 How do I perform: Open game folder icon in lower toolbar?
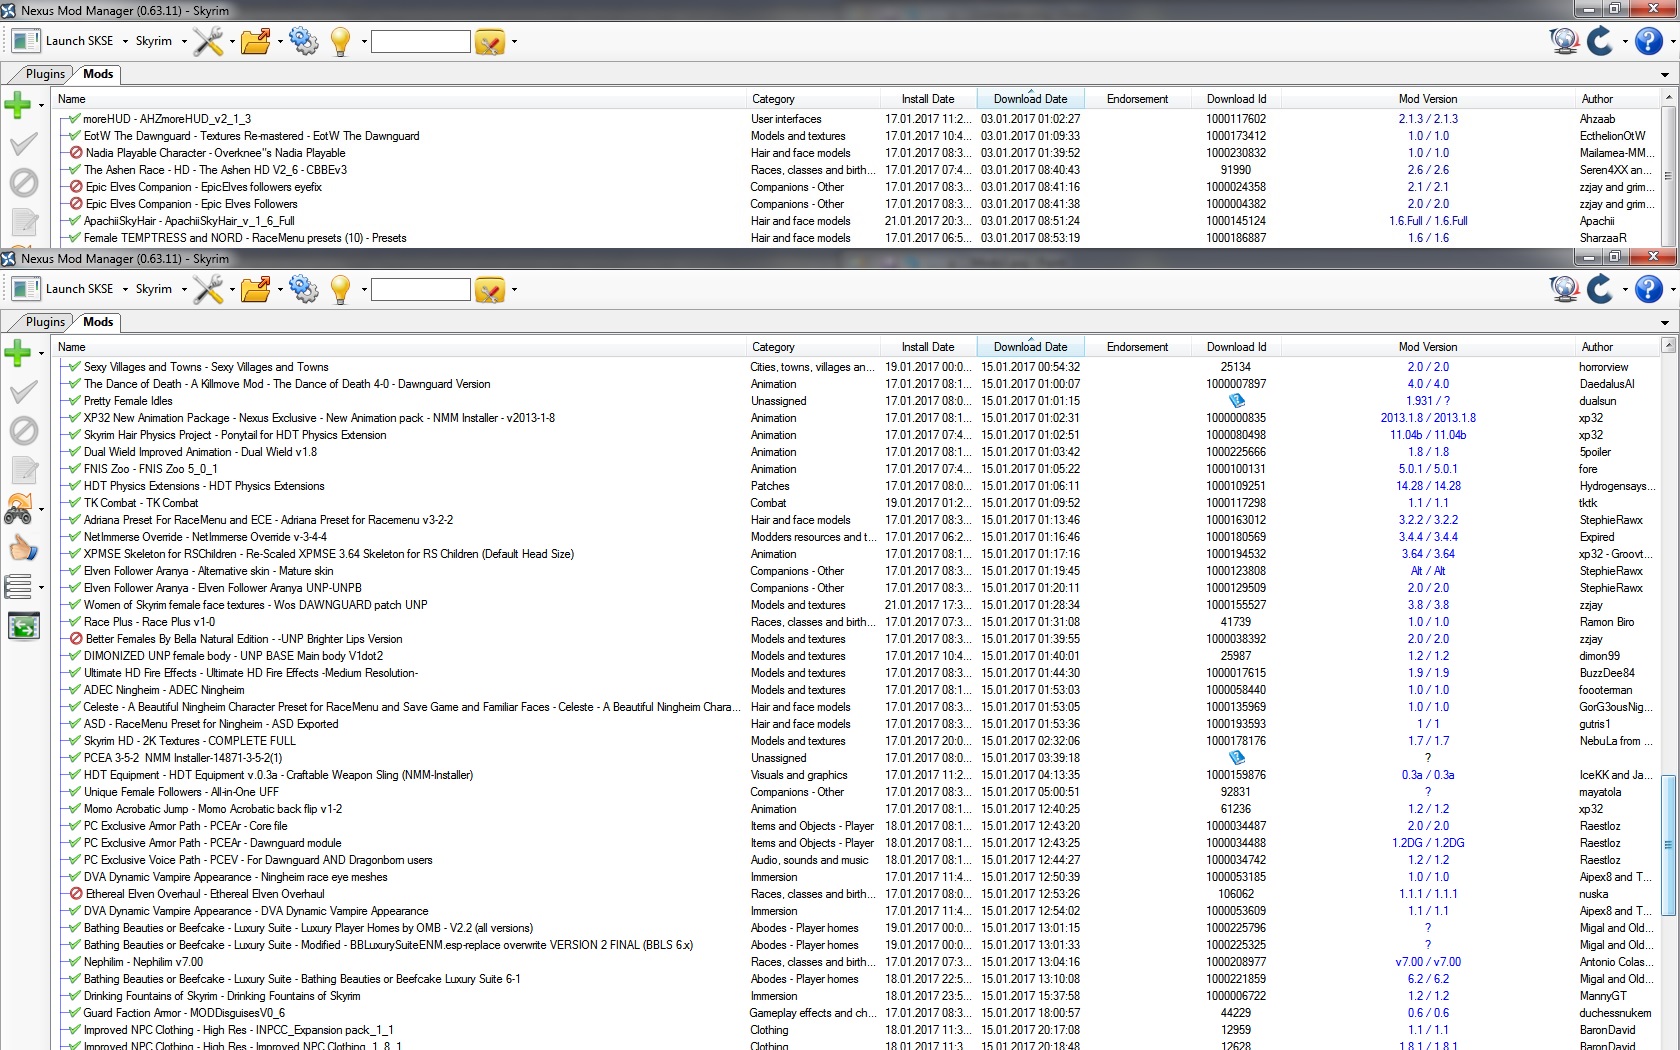pyautogui.click(x=255, y=290)
